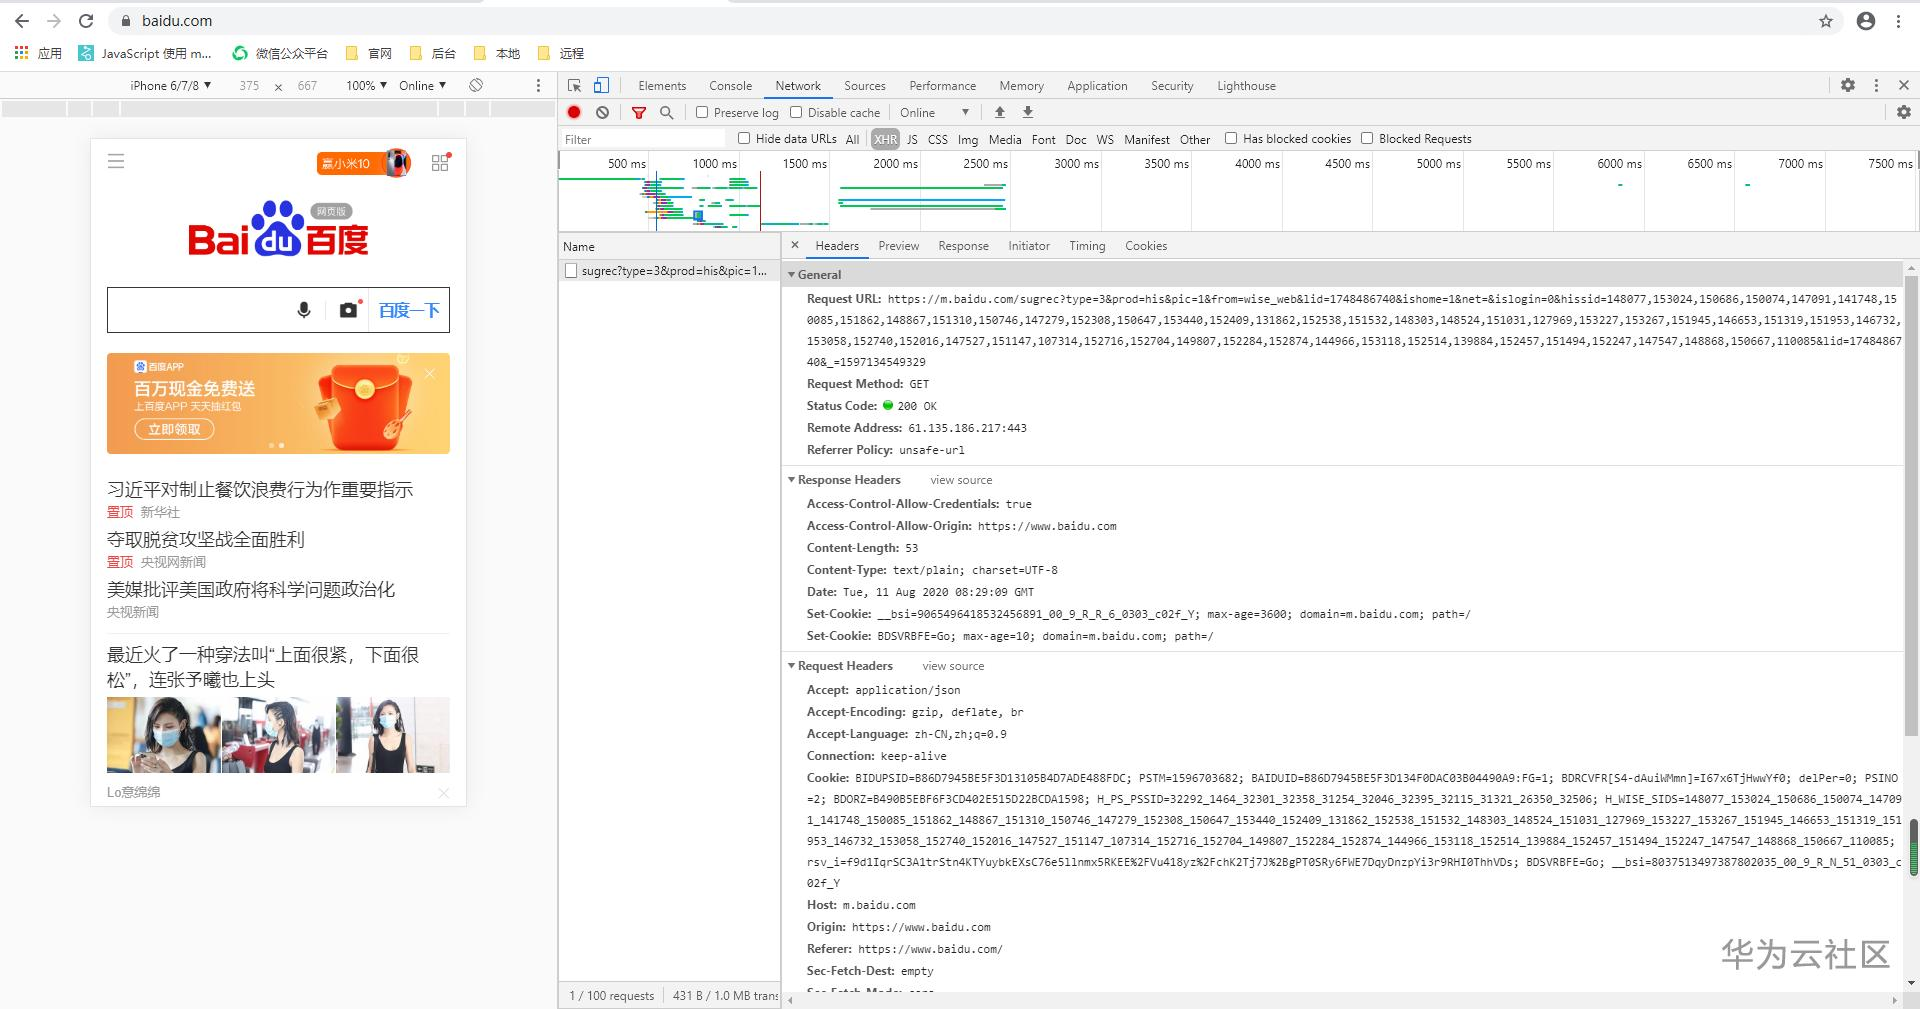Tap the Baidu voice search microphone
The height and width of the screenshot is (1009, 1920).
pyautogui.click(x=304, y=310)
